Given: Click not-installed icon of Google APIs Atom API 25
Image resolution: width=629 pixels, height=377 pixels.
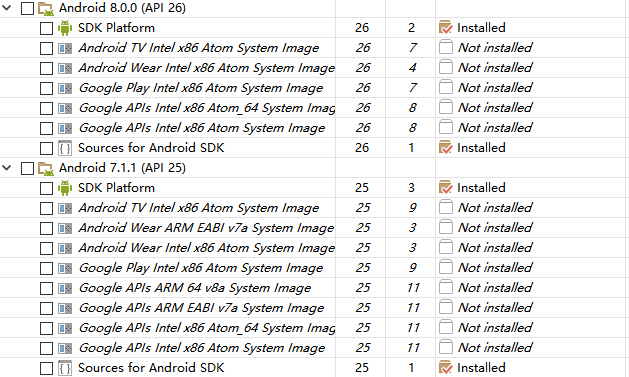Looking at the screenshot, I should point(446,347).
